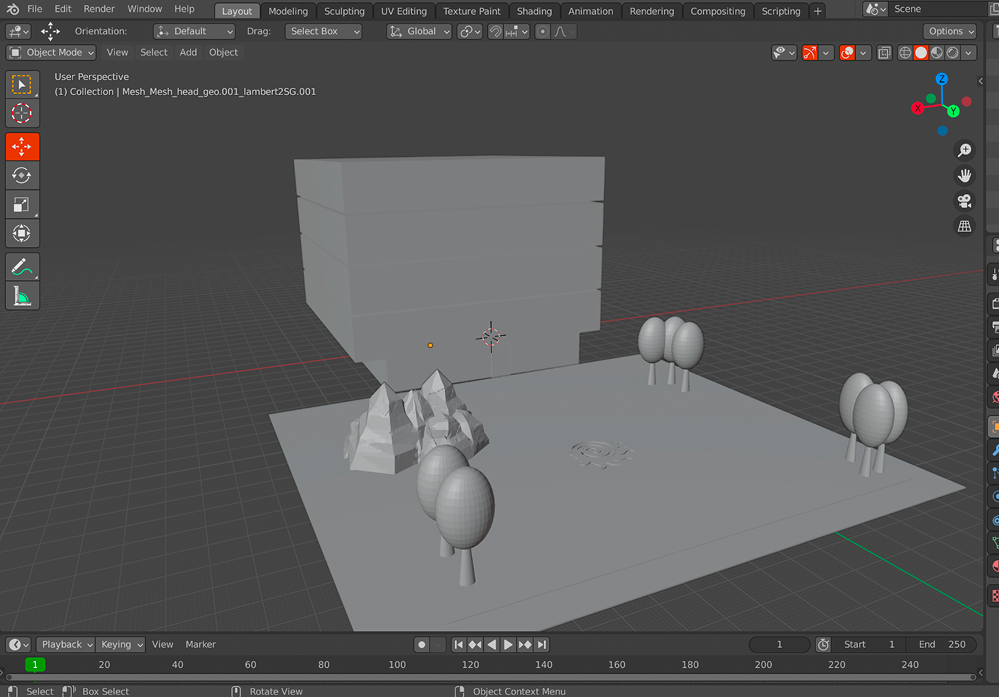999x697 pixels.
Task: Open the Object Mode dropdown
Action: (x=52, y=53)
